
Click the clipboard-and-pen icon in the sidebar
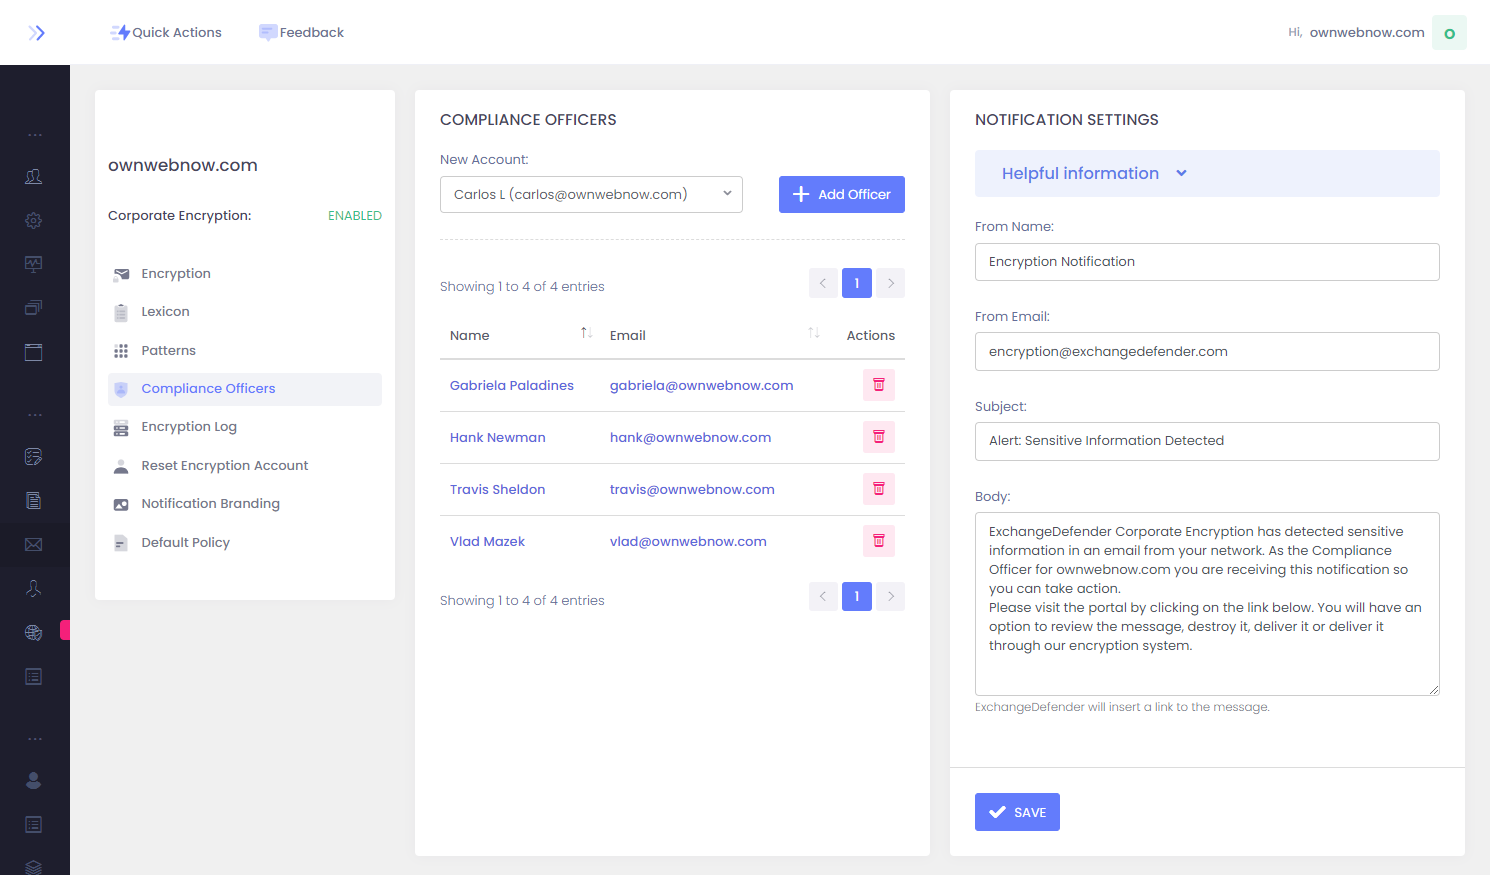click(x=34, y=456)
